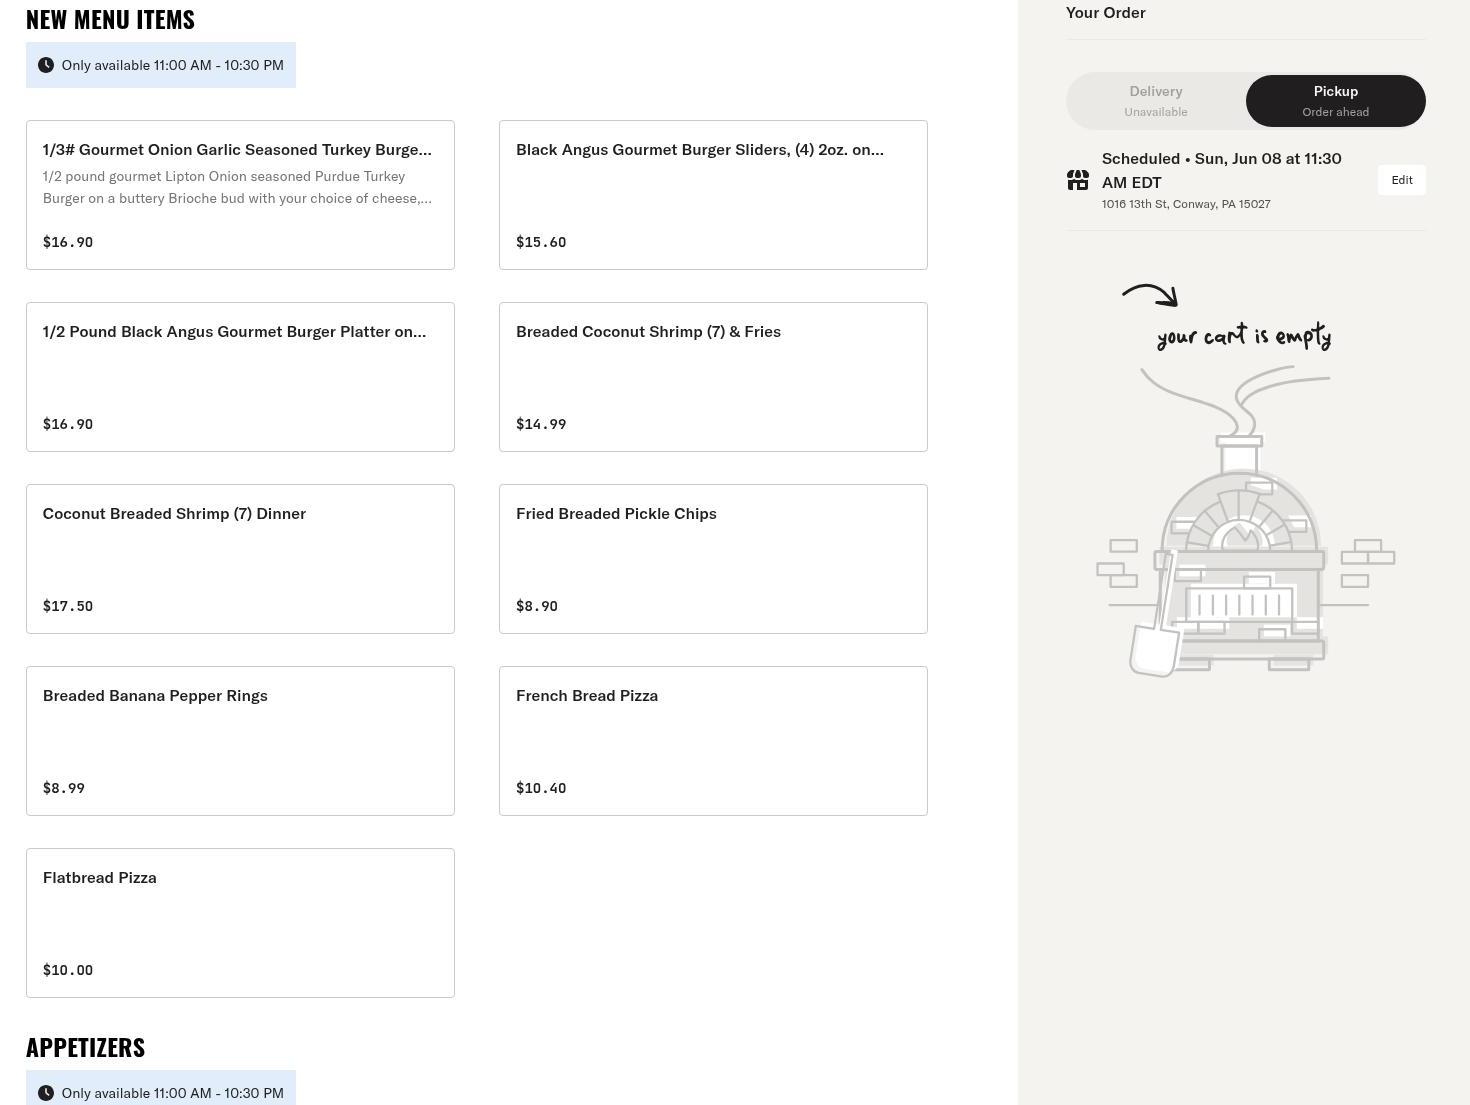Click the $8.99 banana pepper rings price
The image size is (1470, 1105).
(x=64, y=788)
